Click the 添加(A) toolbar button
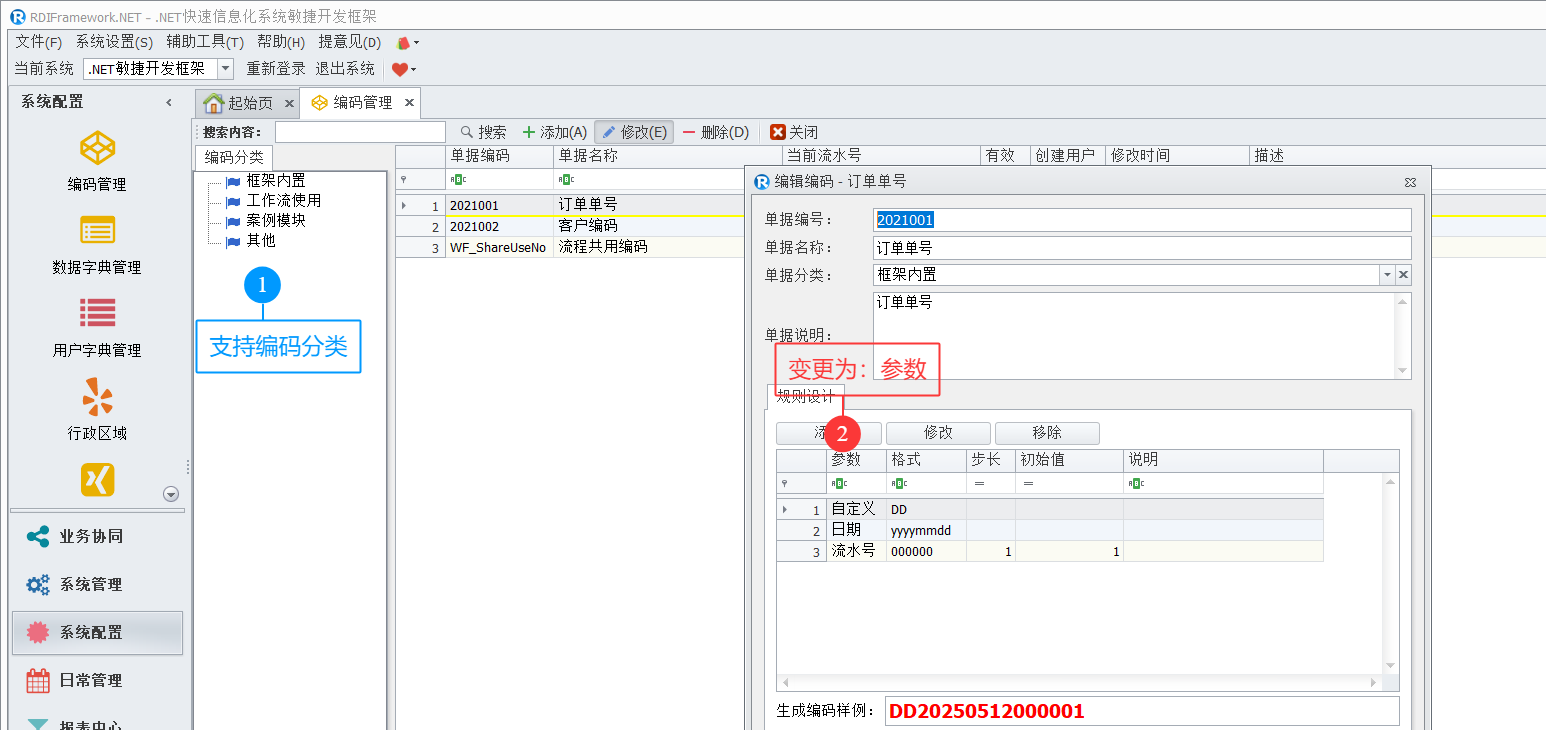This screenshot has height=730, width=1546. pos(554,131)
